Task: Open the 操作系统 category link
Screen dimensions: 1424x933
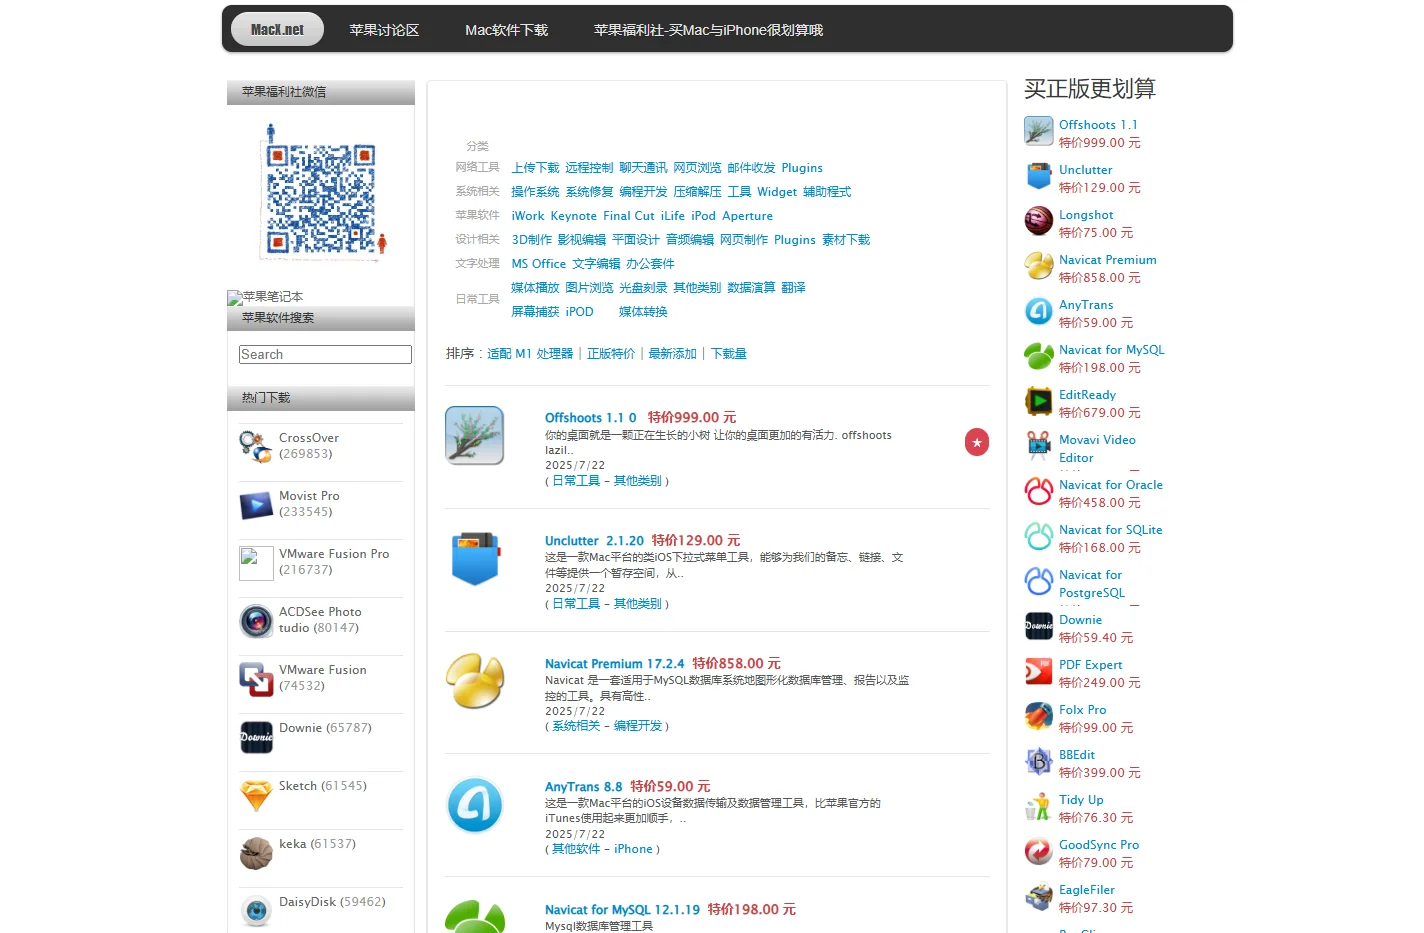Action: 535,192
